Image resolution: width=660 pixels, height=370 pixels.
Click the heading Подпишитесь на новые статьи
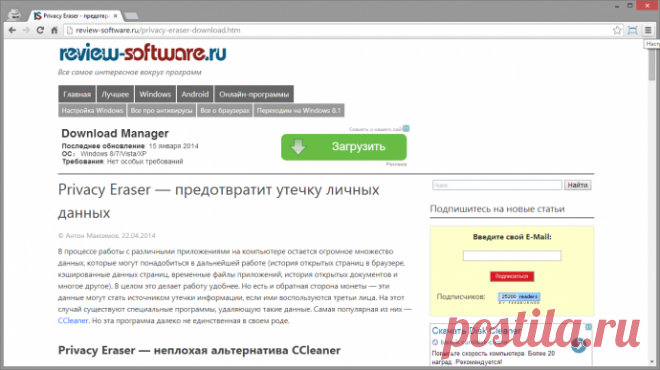497,209
